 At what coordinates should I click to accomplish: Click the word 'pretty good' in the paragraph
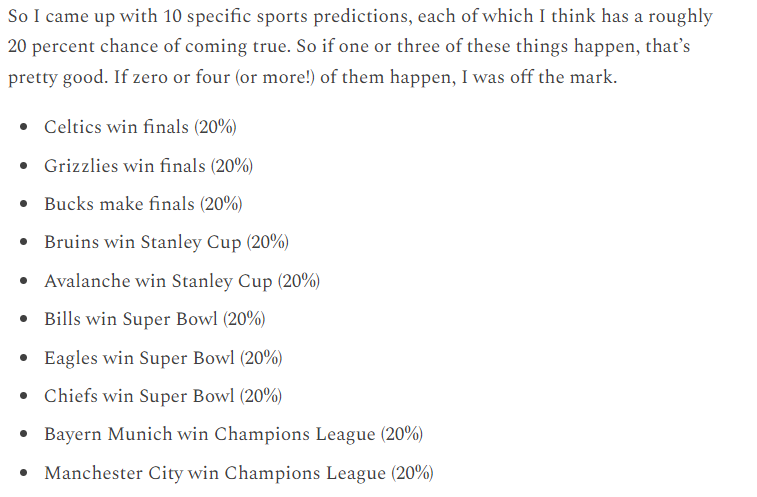click(x=58, y=77)
